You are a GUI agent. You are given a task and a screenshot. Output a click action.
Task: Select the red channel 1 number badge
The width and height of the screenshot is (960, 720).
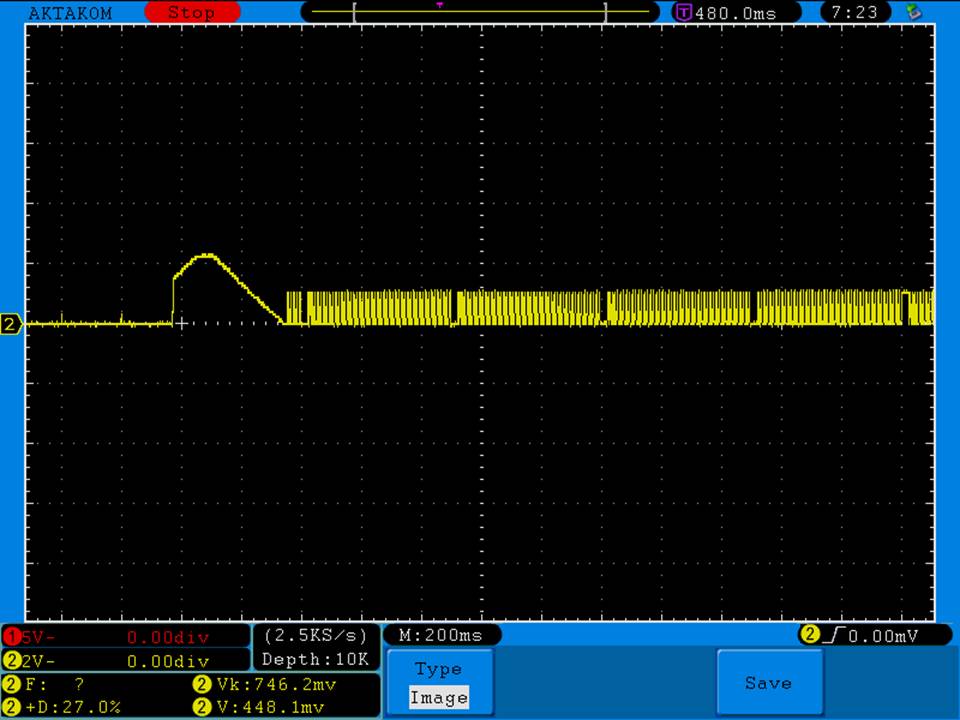point(11,637)
